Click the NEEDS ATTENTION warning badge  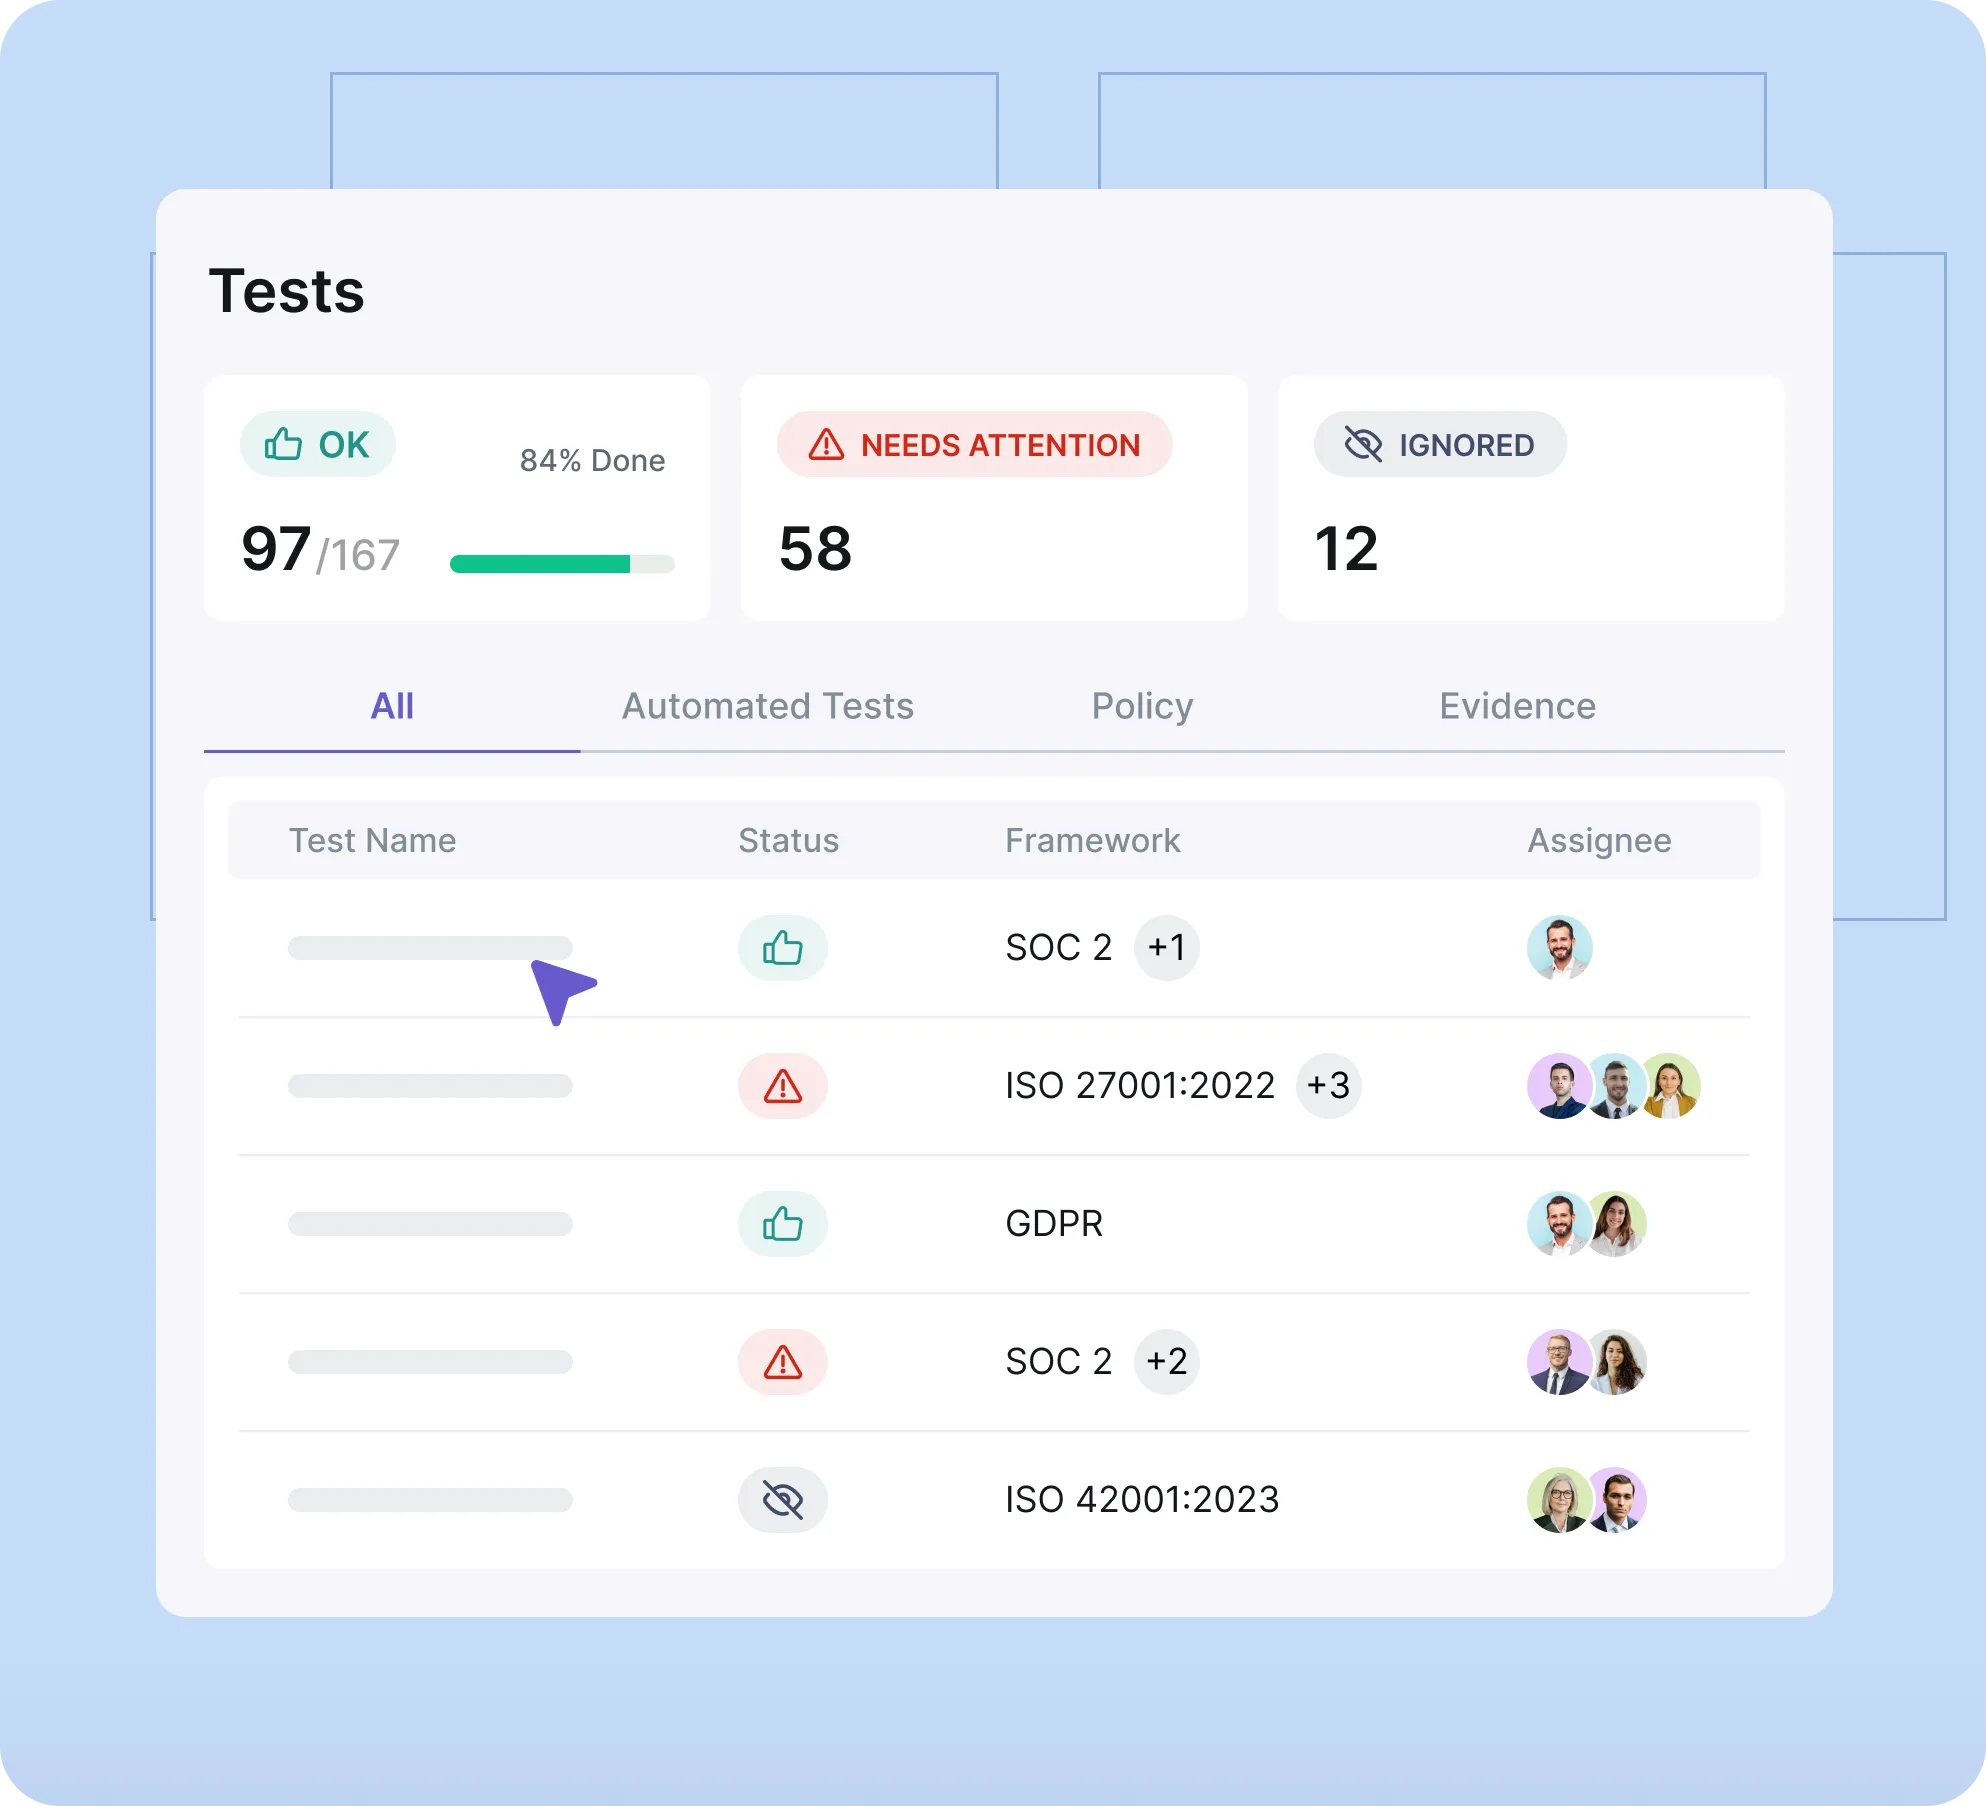point(974,444)
